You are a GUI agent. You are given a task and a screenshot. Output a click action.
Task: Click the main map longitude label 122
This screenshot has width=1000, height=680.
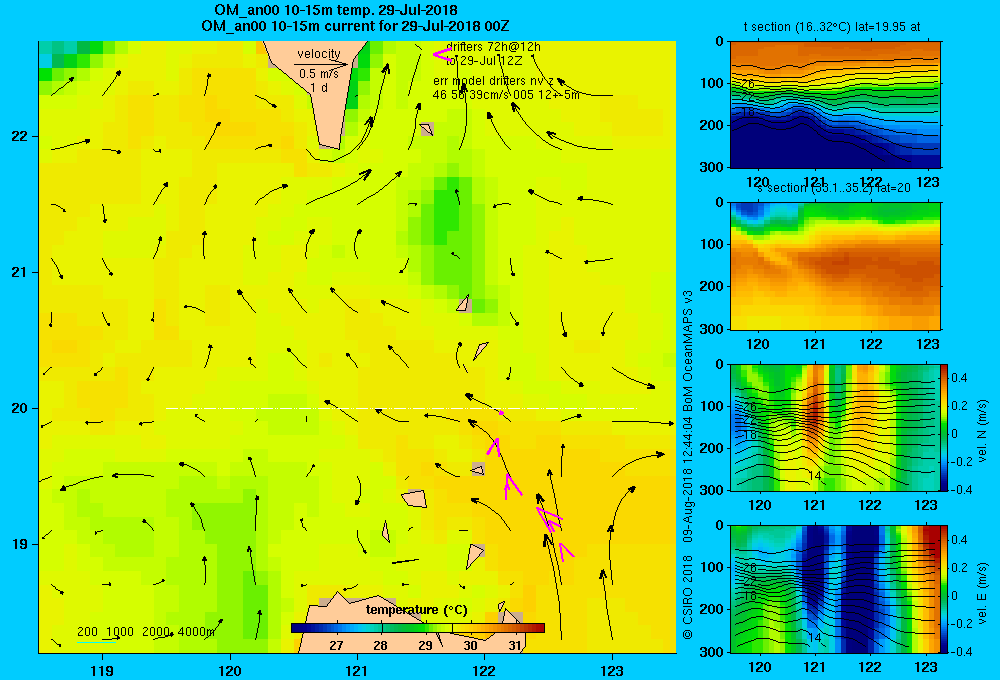pyautogui.click(x=485, y=670)
